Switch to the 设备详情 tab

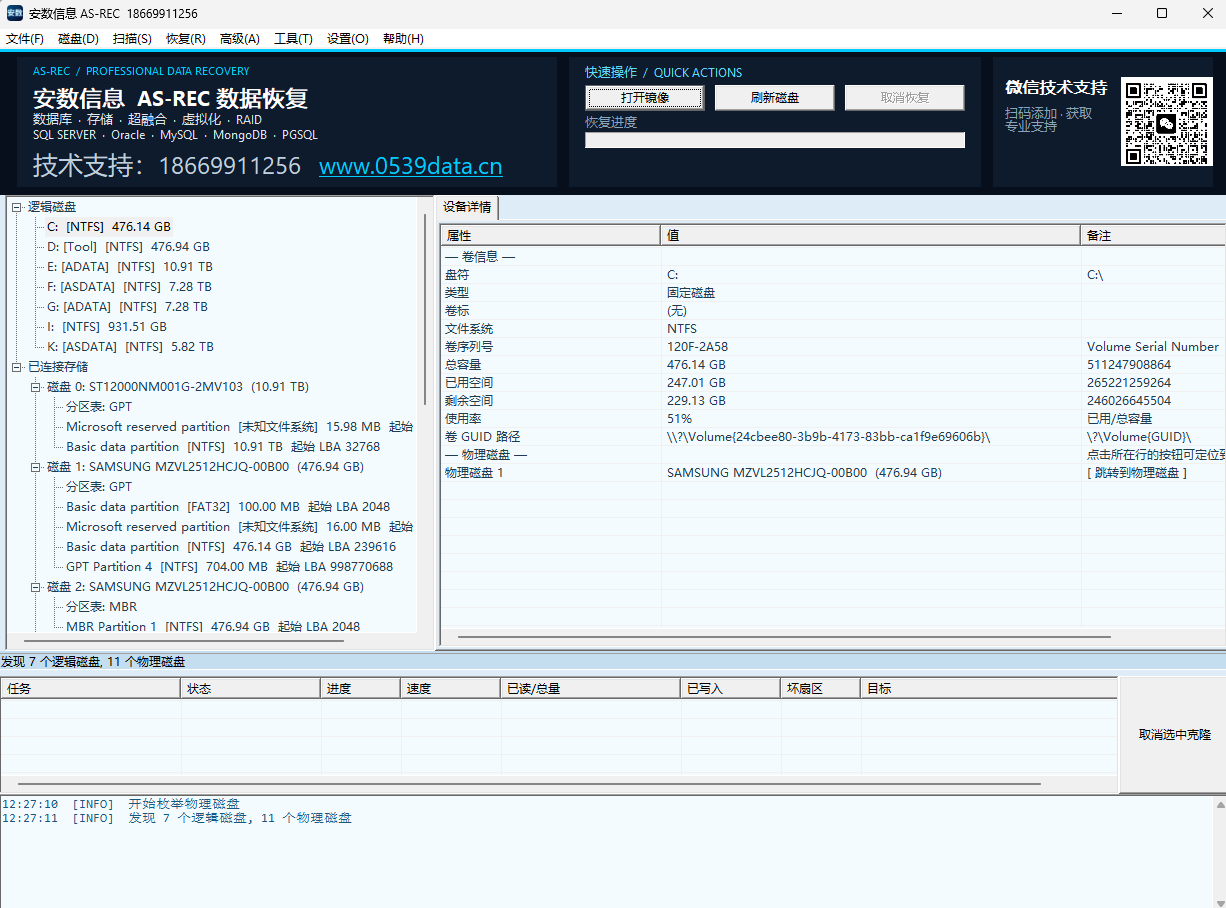tap(468, 208)
